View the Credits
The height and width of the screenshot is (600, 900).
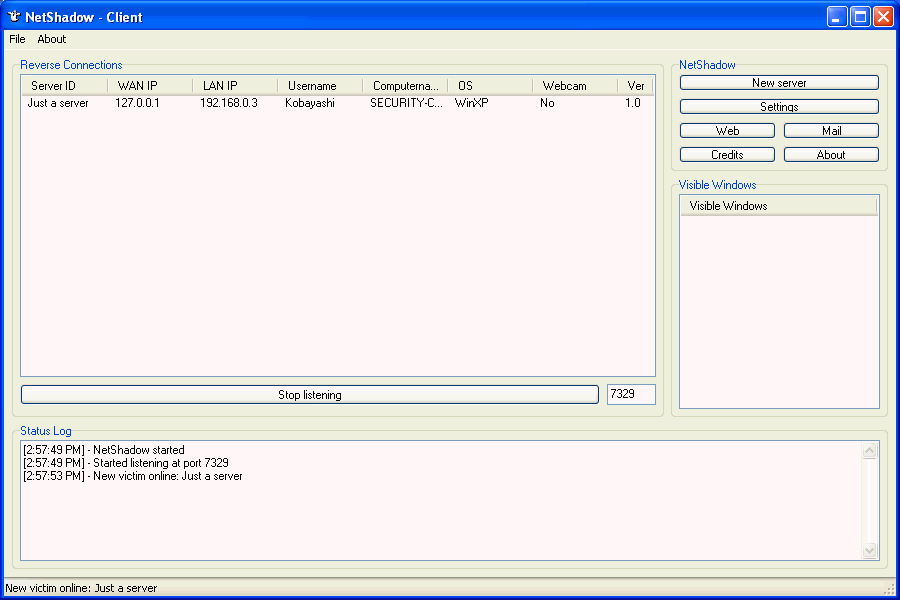[727, 154]
